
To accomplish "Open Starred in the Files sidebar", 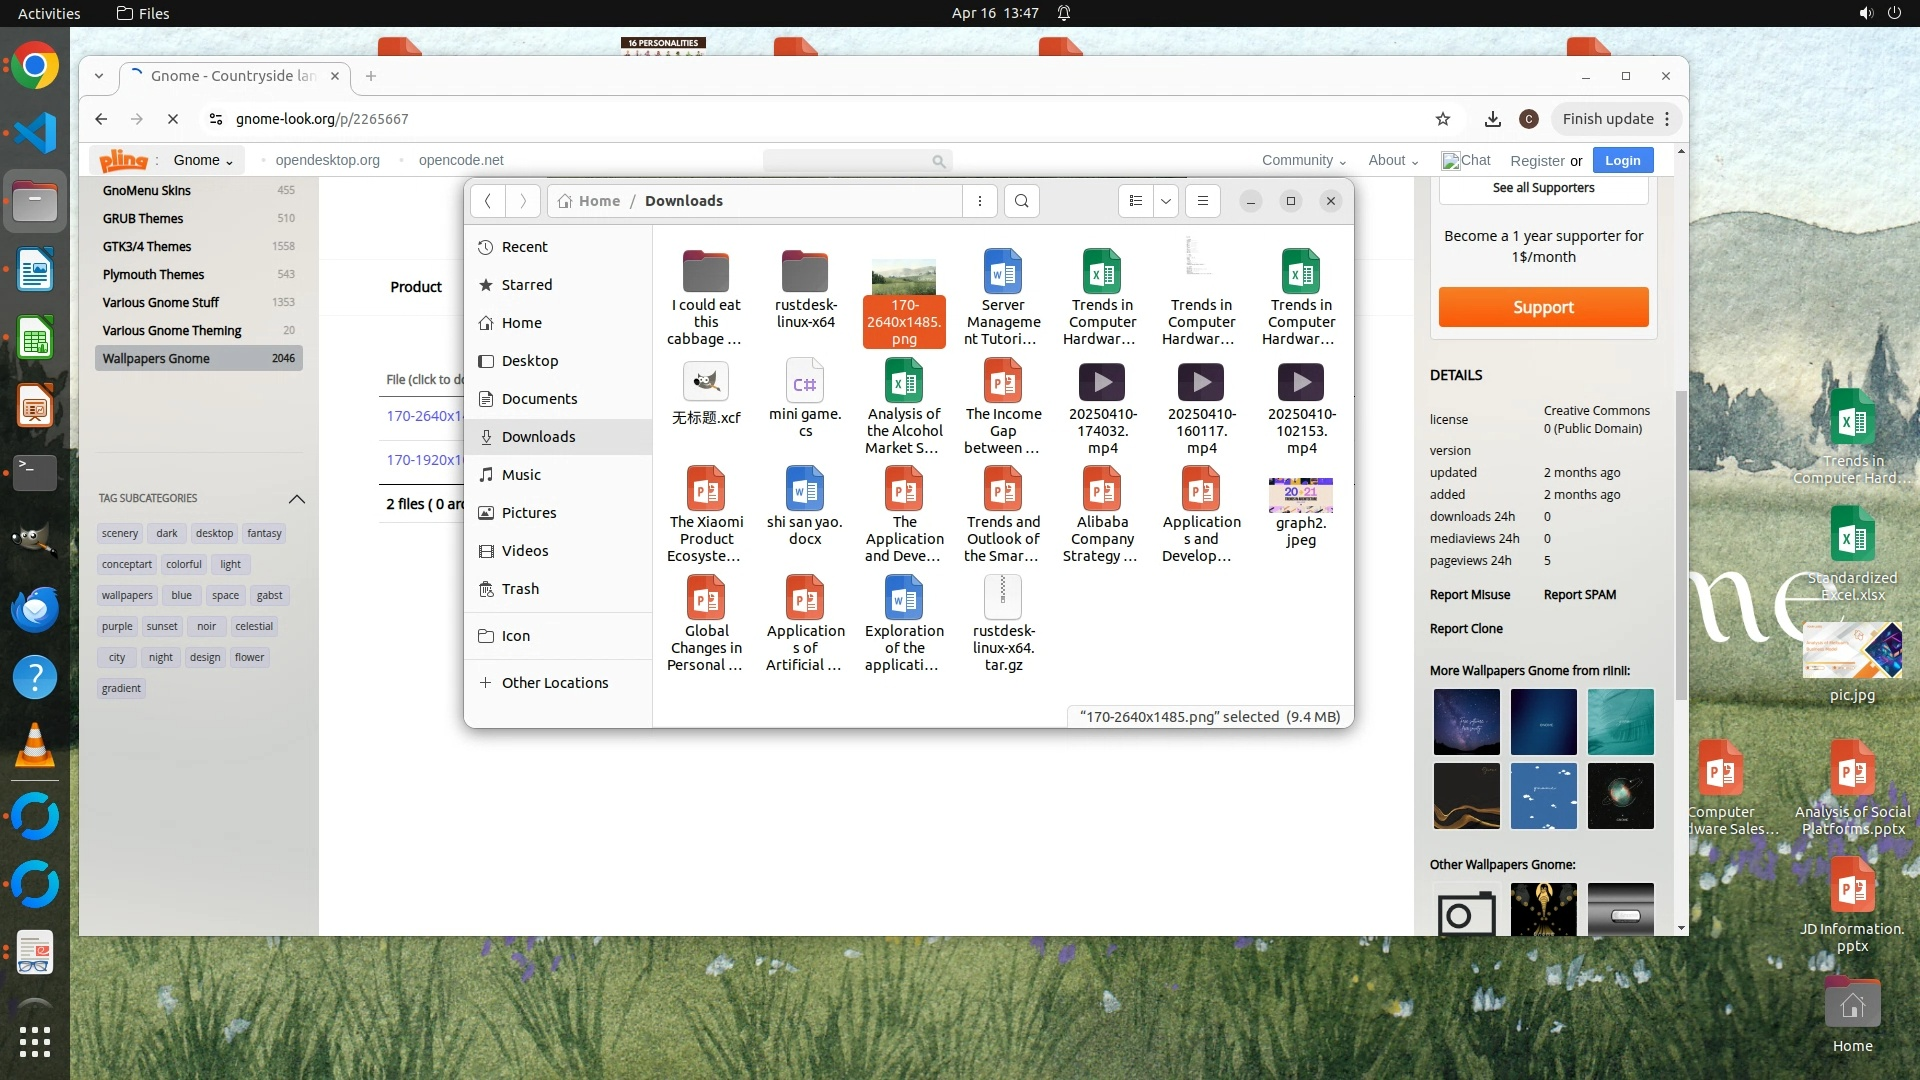I will pyautogui.click(x=526, y=285).
